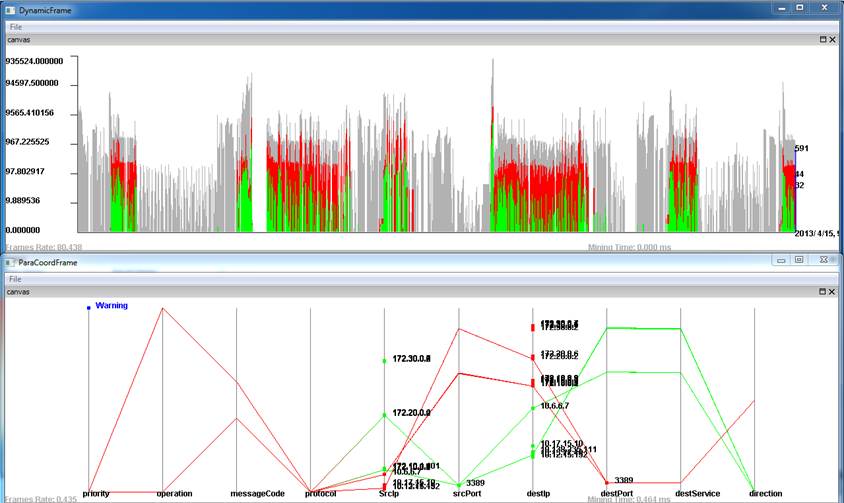Click the 3389 label beside srcPort axis

pos(475,483)
